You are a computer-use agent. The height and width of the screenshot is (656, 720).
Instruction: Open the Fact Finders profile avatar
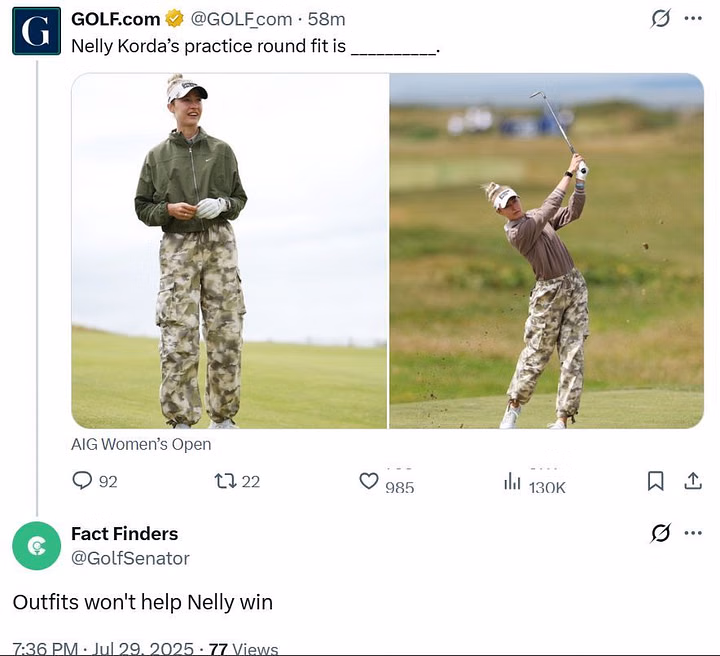pos(36,546)
